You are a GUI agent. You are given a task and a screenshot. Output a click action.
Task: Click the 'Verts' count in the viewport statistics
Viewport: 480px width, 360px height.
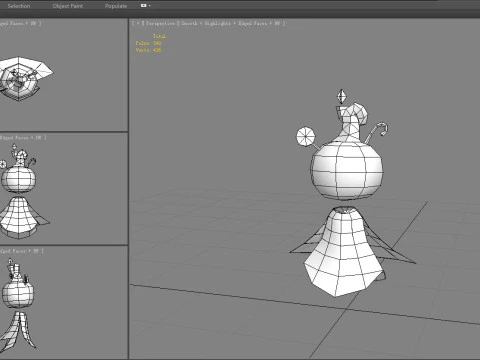coord(148,50)
